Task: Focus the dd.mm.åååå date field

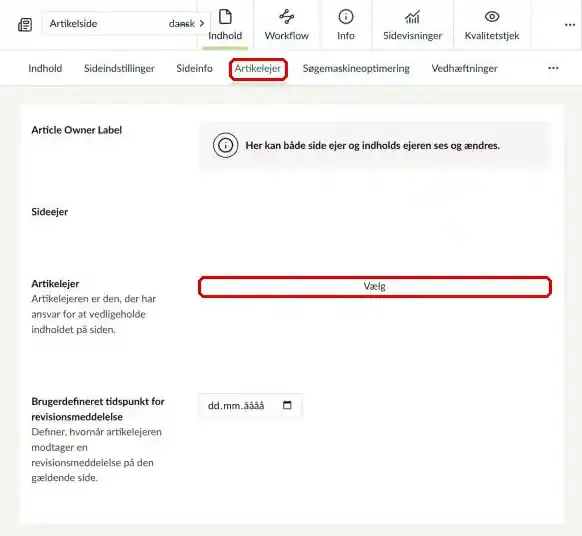Action: (251, 406)
